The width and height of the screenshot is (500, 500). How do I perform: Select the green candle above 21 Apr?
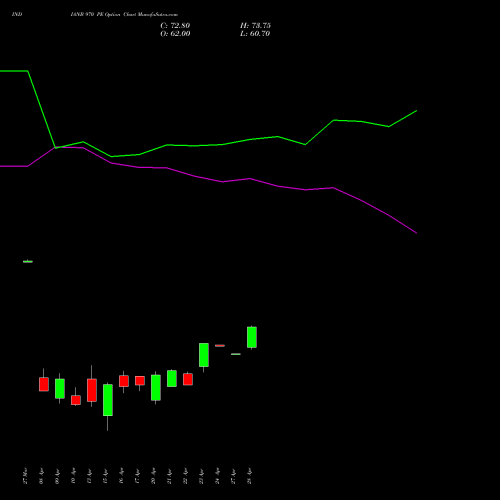172,378
